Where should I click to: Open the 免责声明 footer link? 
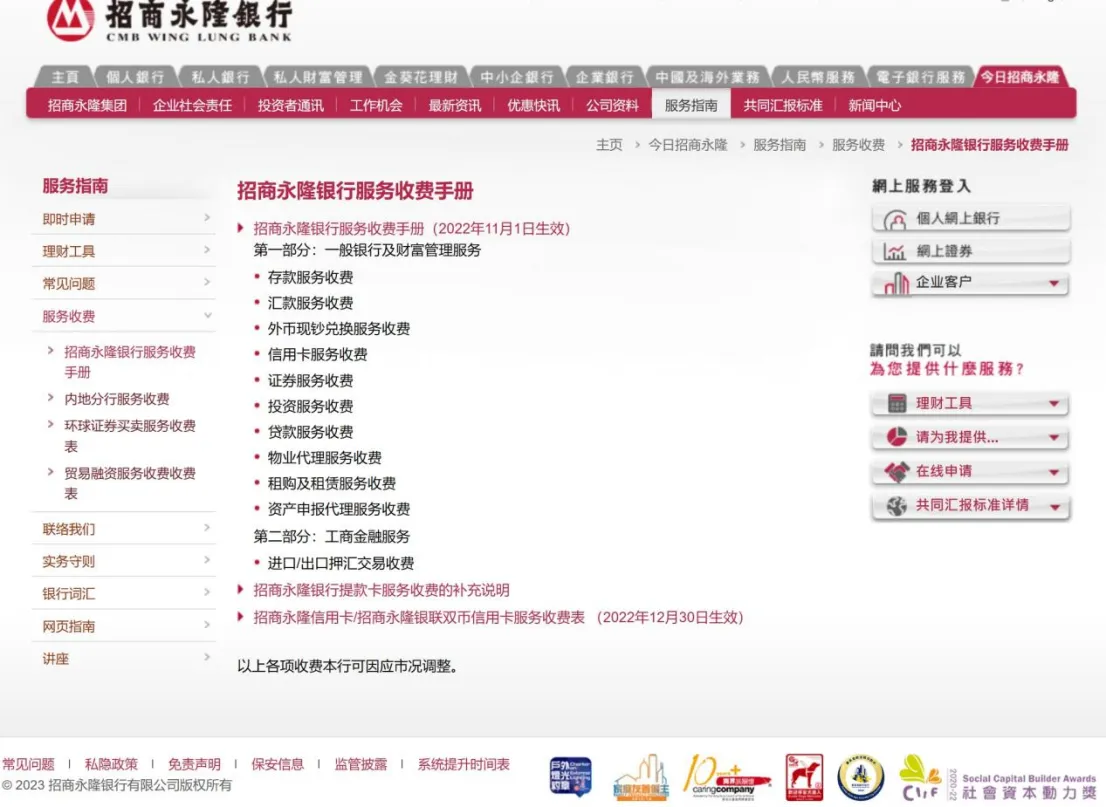194,764
